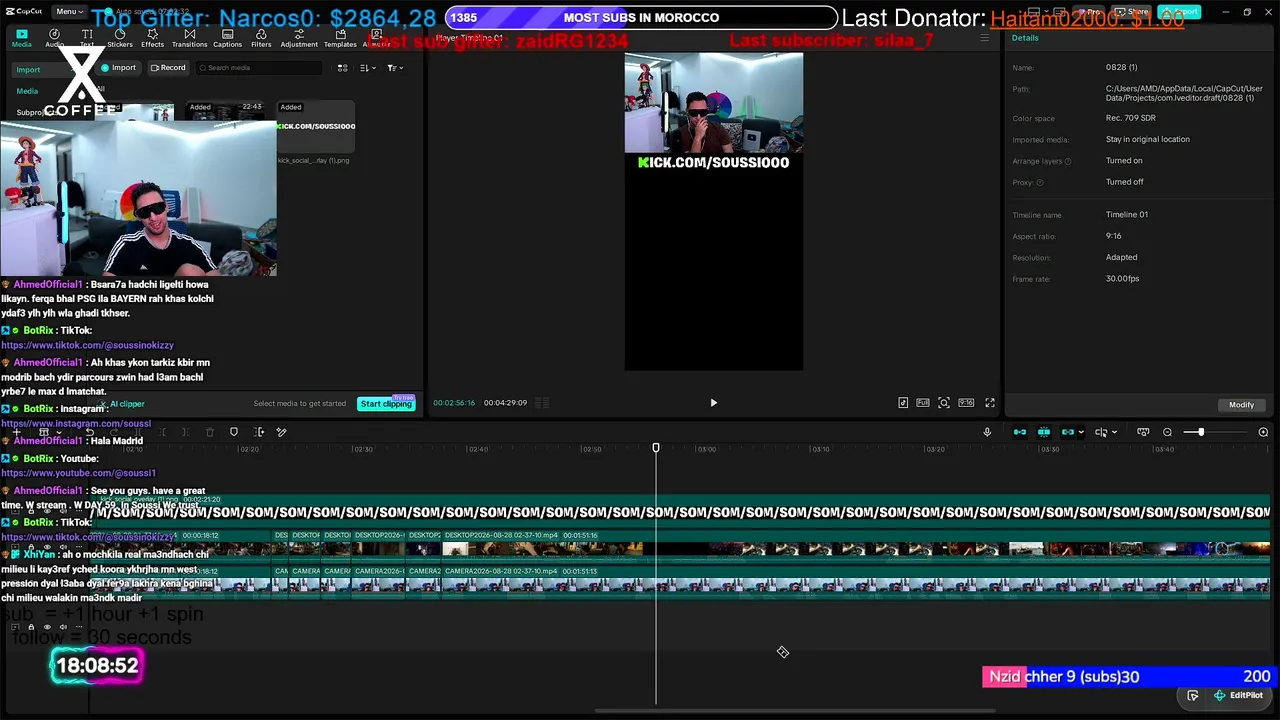This screenshot has width=1280, height=720.
Task: Select the Media sidebar item
Action: [x=27, y=91]
